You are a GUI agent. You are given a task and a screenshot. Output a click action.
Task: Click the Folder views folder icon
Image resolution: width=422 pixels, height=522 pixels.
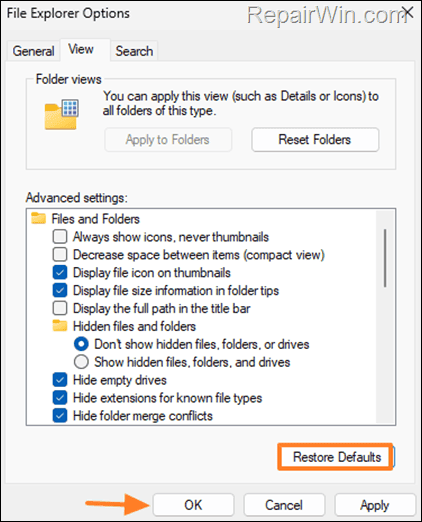coord(62,114)
